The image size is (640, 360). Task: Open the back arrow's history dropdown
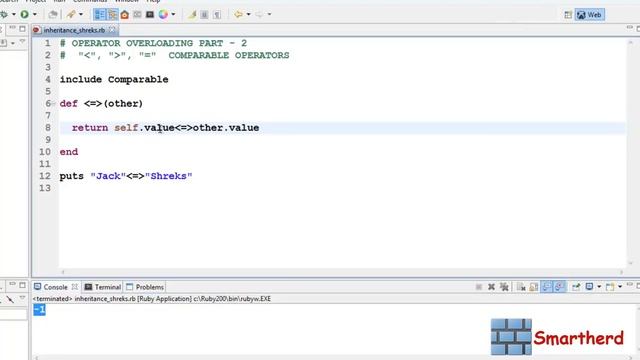click(x=248, y=14)
